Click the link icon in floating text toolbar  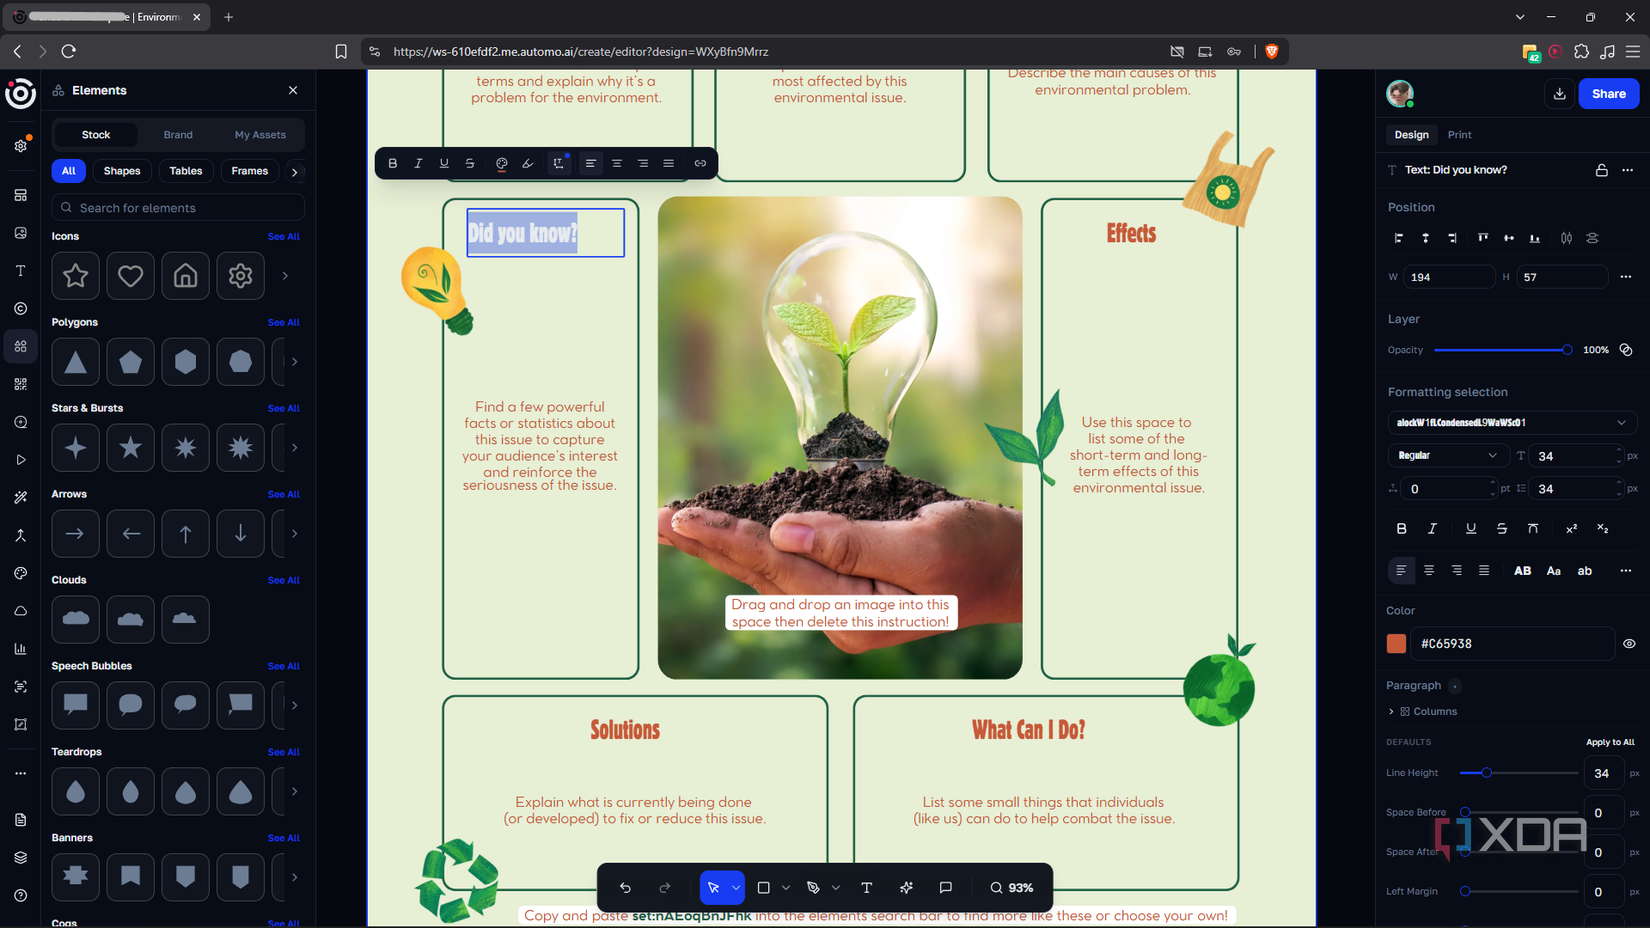tap(700, 163)
